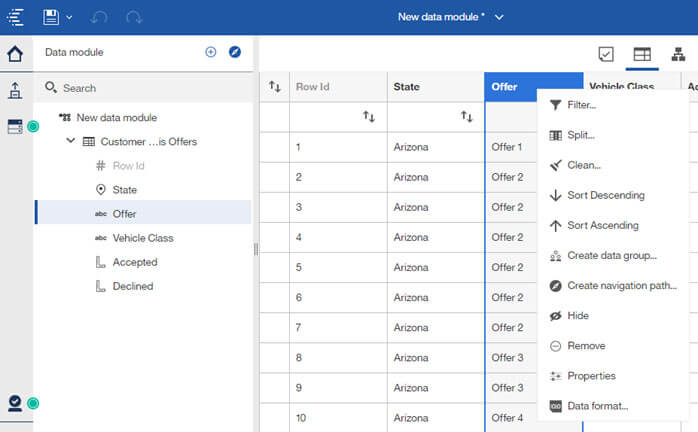Click the Offer 1 cell in row 1
Screen dimensions: 698x432
tap(511, 147)
